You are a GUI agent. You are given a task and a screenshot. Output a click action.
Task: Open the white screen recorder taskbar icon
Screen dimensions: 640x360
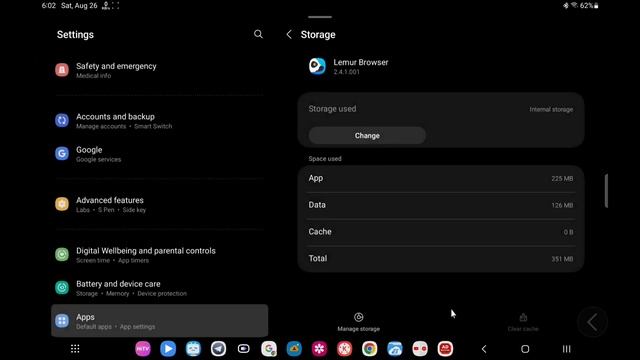244,349
